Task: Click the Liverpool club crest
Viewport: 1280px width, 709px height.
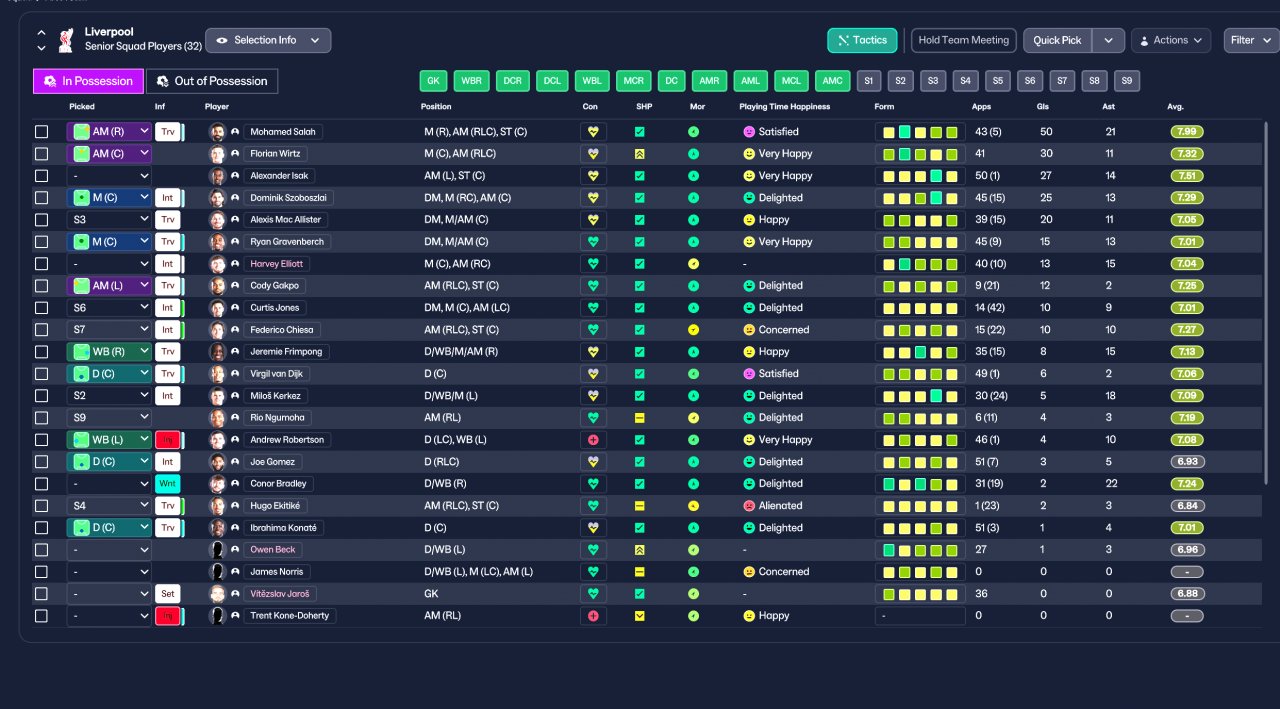Action: (x=66, y=40)
